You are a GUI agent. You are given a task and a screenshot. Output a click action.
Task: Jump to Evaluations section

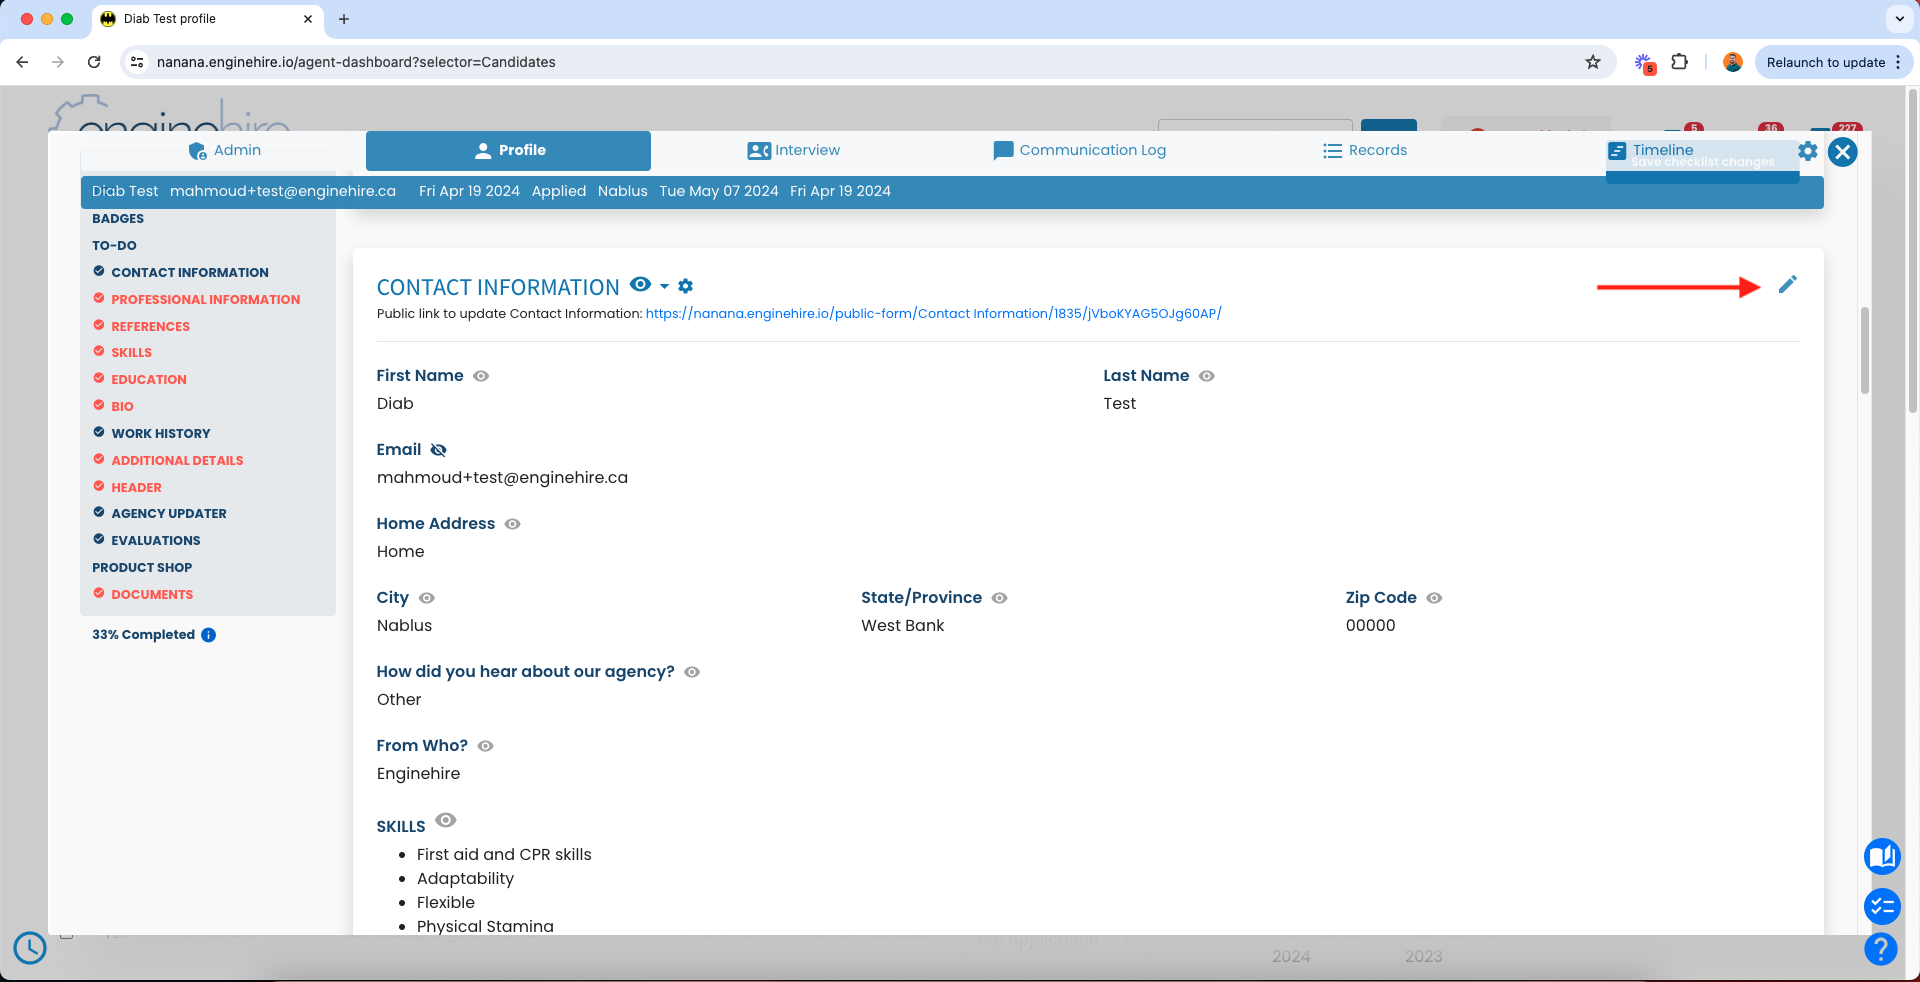click(156, 540)
